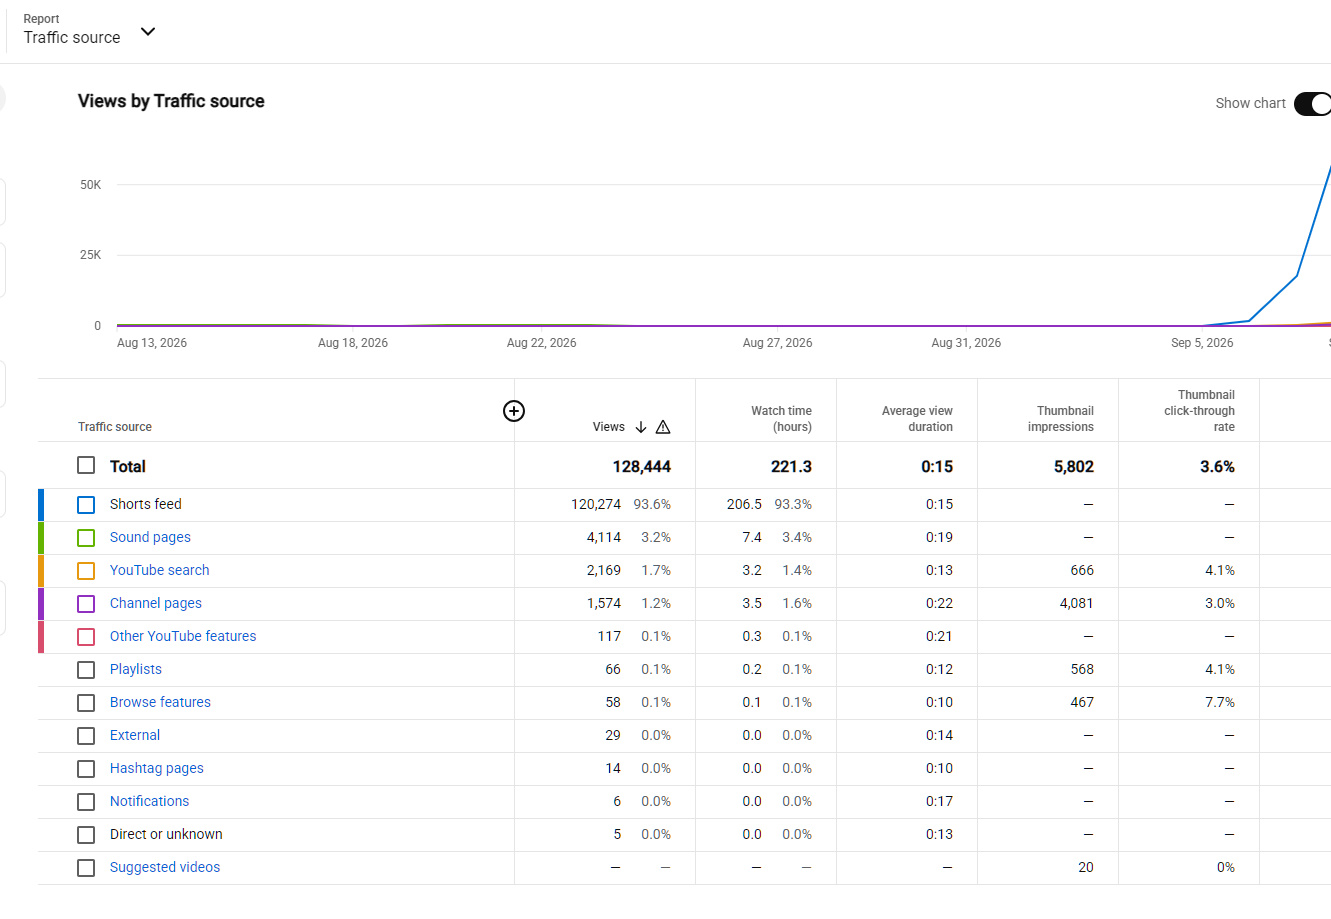Viewport: 1331px width, 919px height.
Task: Click the add metric plus icon
Action: 514,411
